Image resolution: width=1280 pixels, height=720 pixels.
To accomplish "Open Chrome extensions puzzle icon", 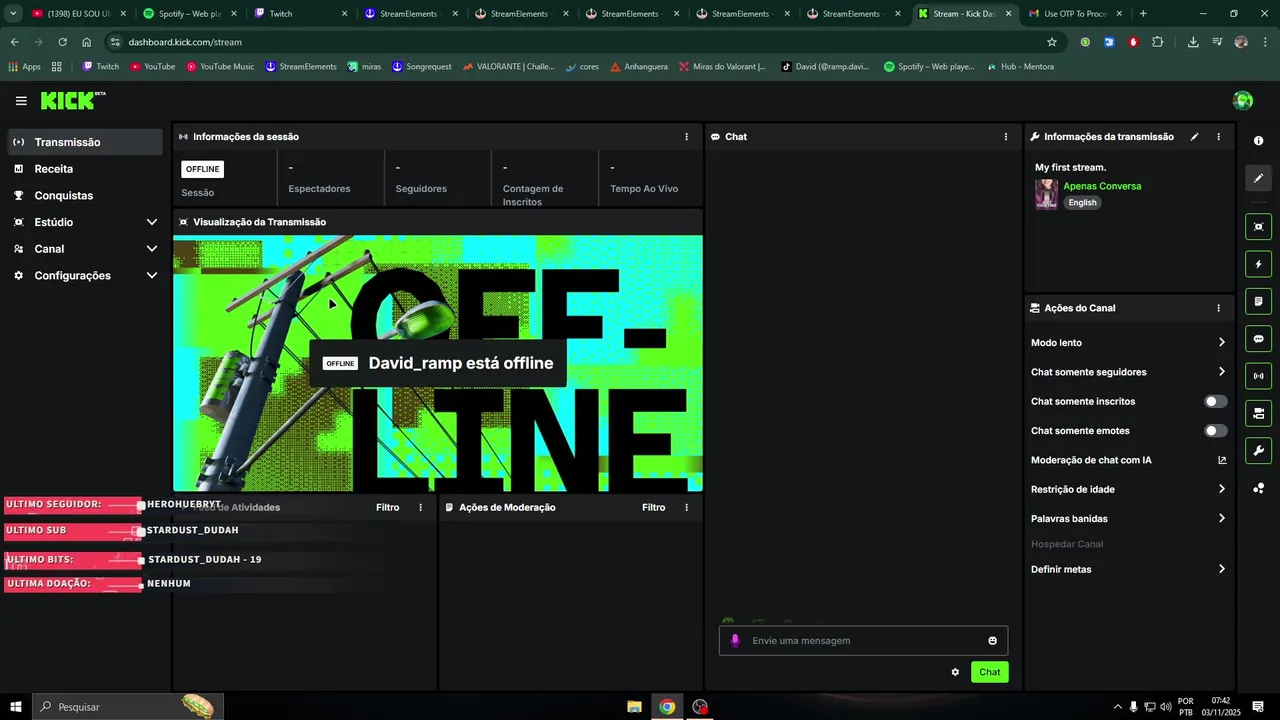I will [x=1157, y=42].
